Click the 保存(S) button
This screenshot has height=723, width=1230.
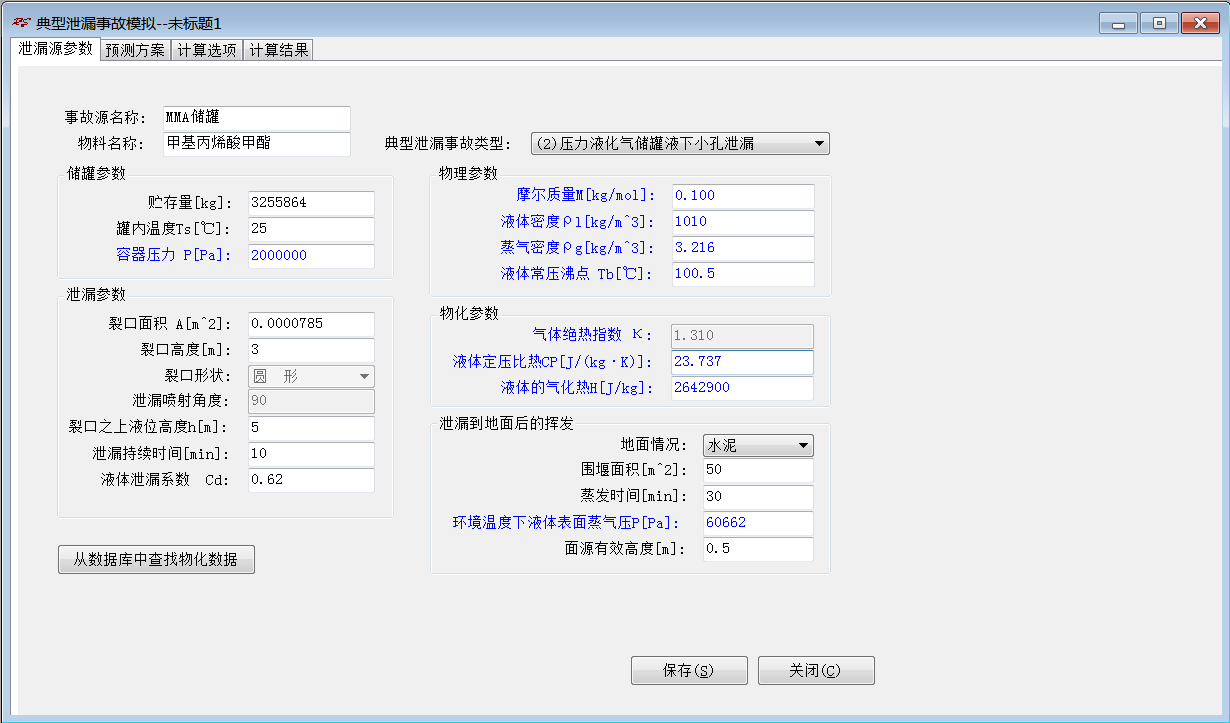pyautogui.click(x=689, y=671)
